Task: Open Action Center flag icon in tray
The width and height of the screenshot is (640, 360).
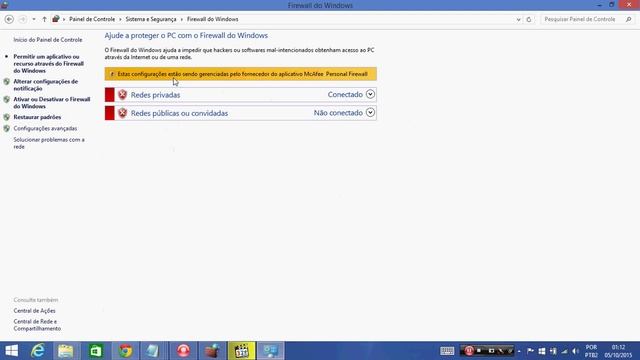Action: click(530, 351)
